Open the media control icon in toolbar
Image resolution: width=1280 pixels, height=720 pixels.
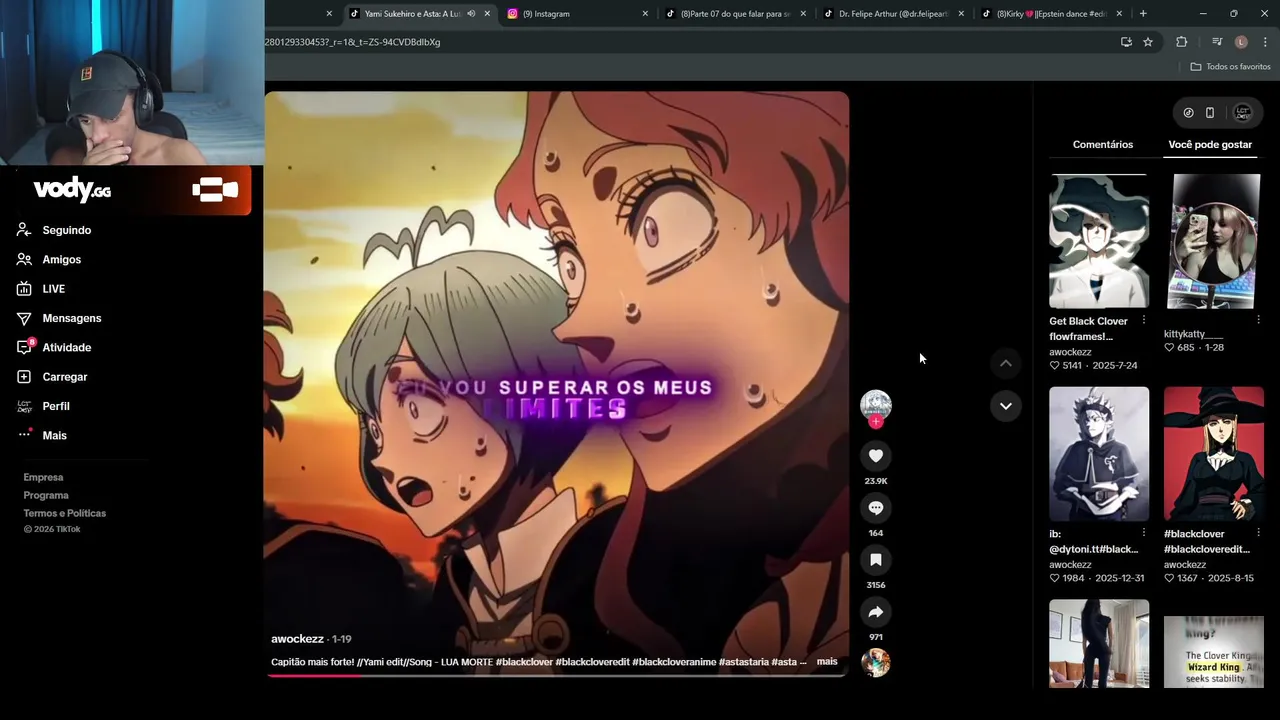click(1217, 42)
